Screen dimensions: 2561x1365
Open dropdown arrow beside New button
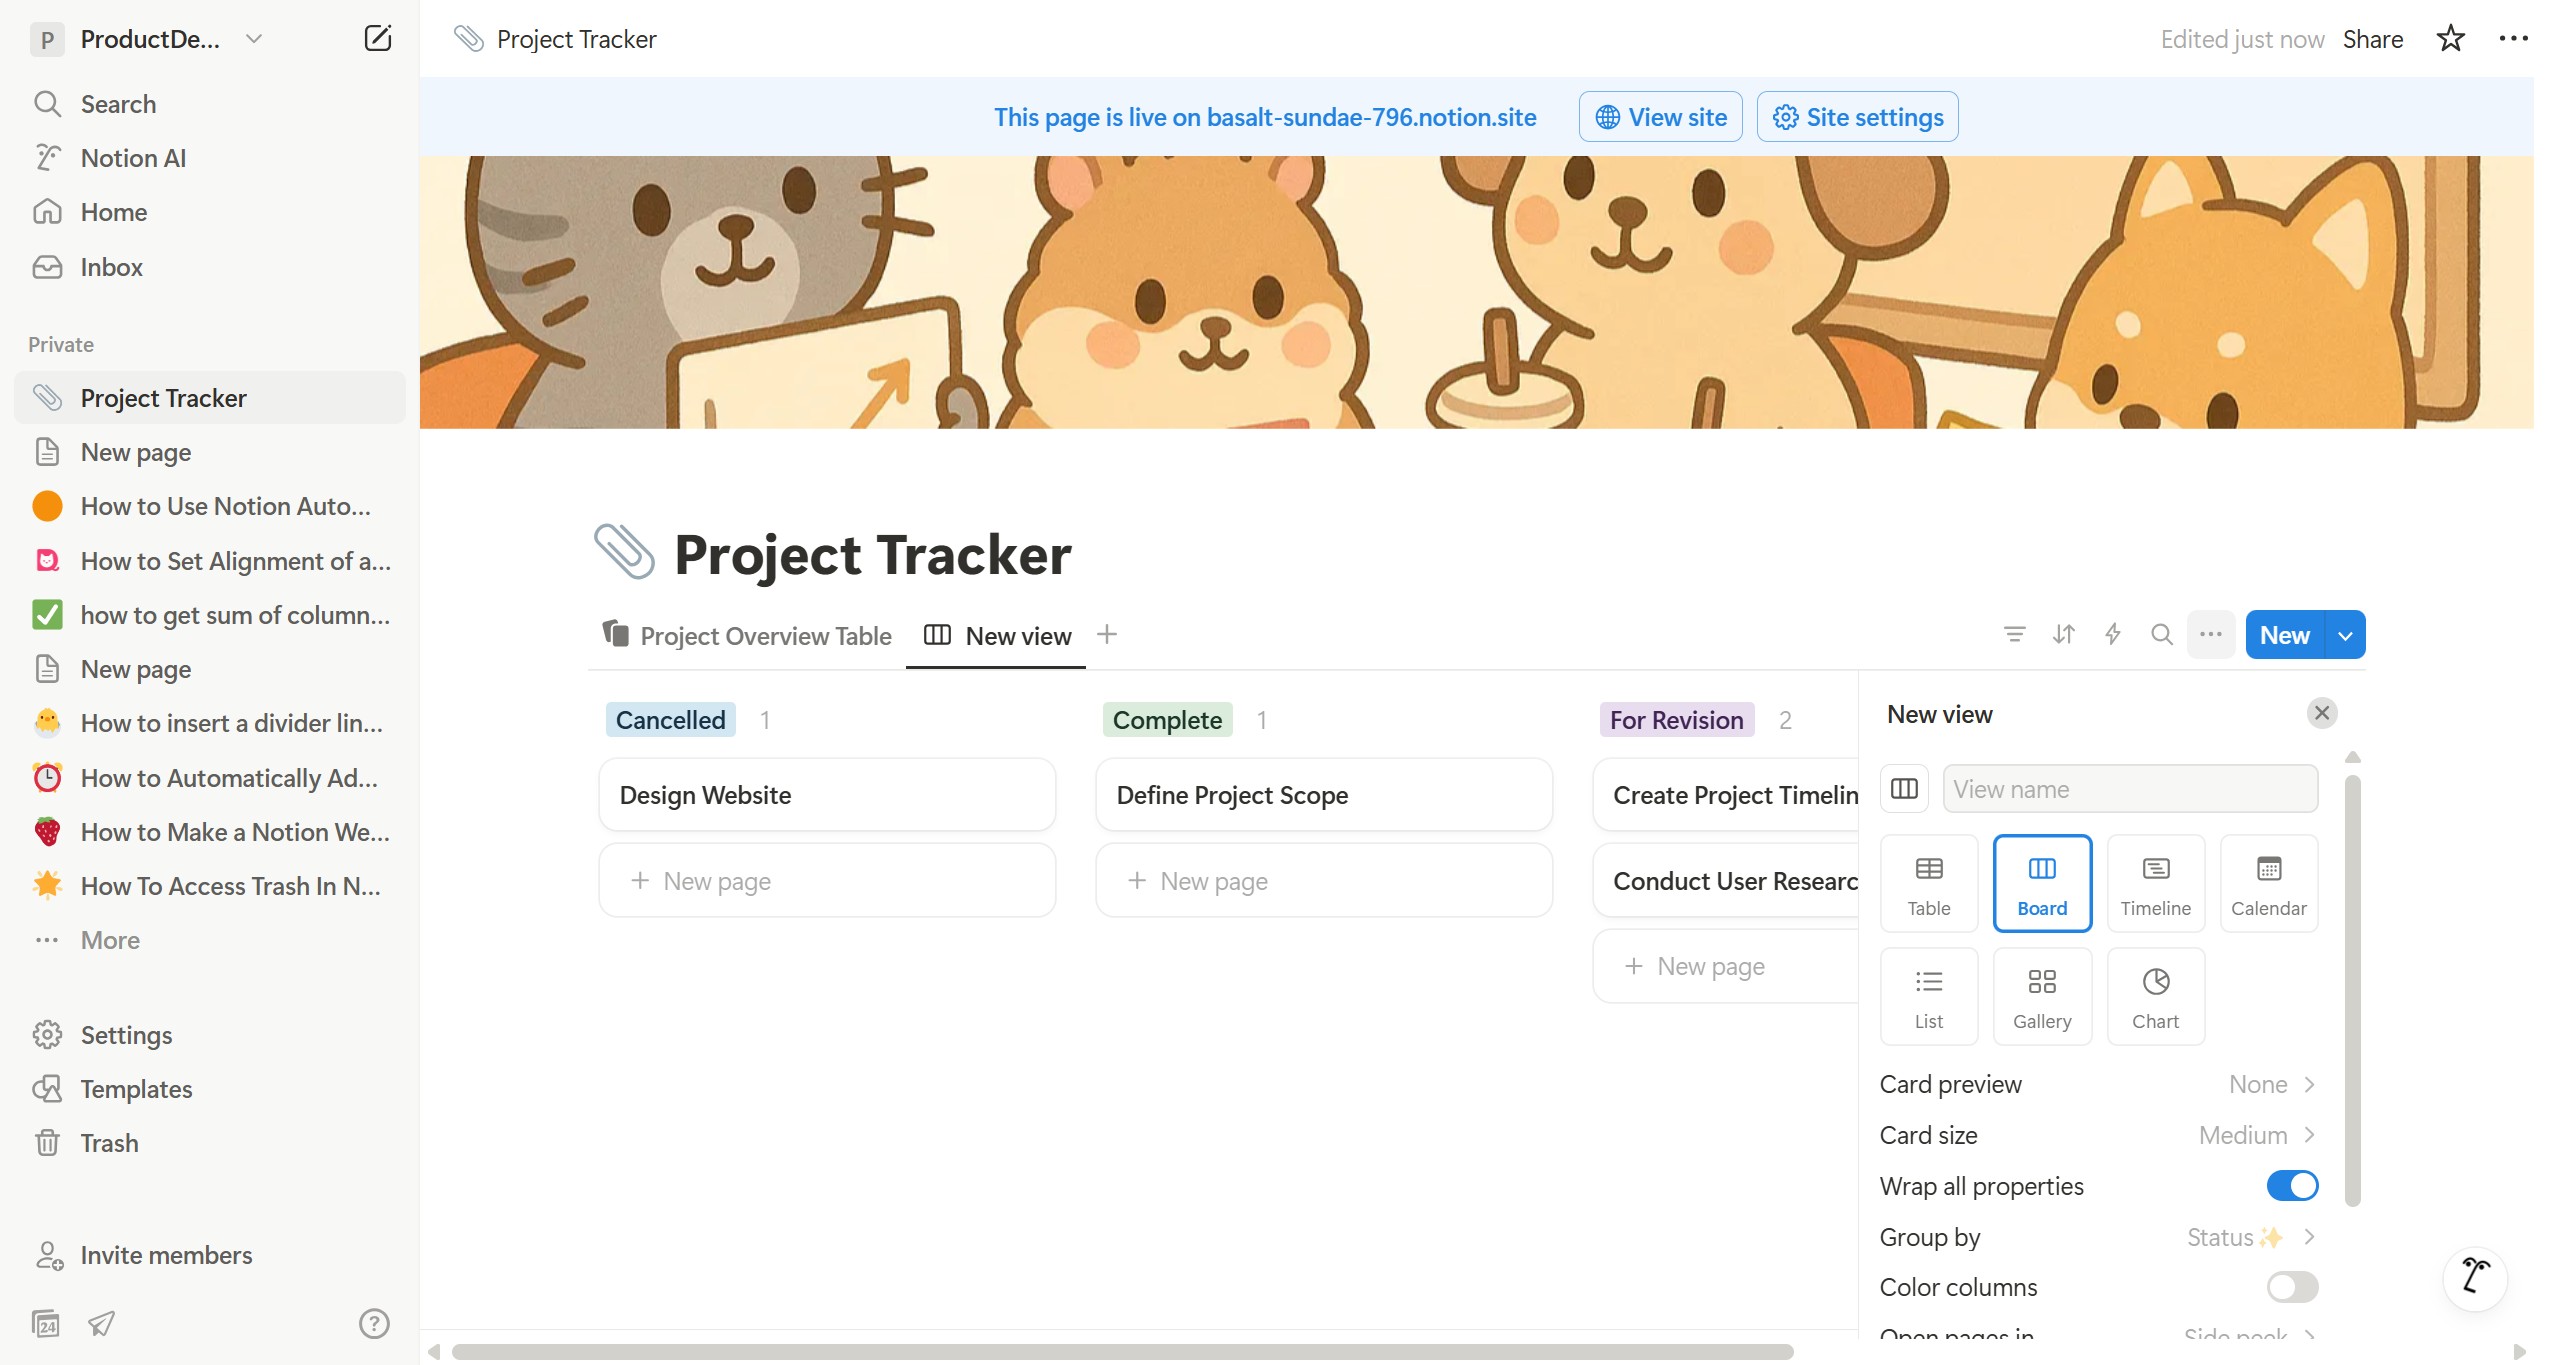click(x=2345, y=635)
